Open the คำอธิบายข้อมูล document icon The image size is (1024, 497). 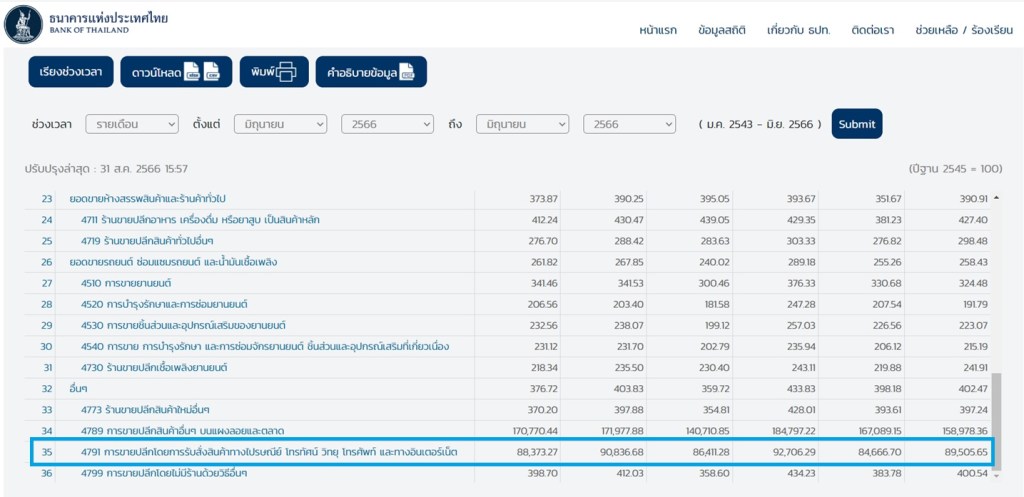pos(407,72)
